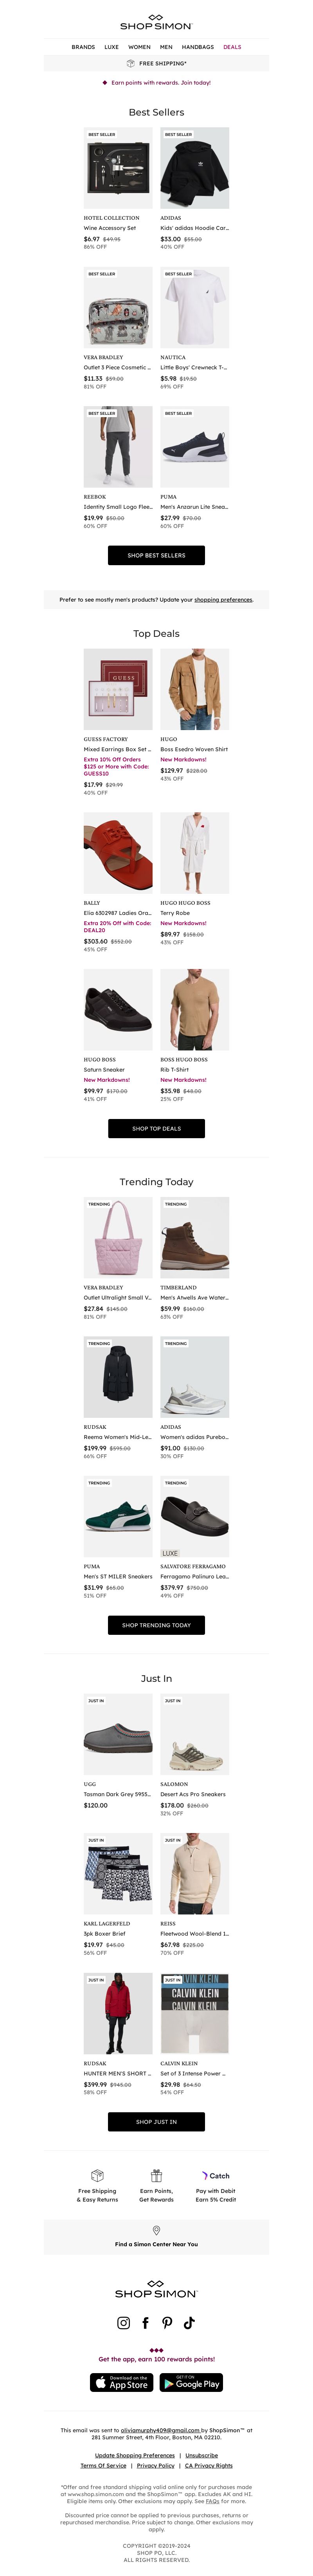Open the Instagram icon in footer

124,2322
